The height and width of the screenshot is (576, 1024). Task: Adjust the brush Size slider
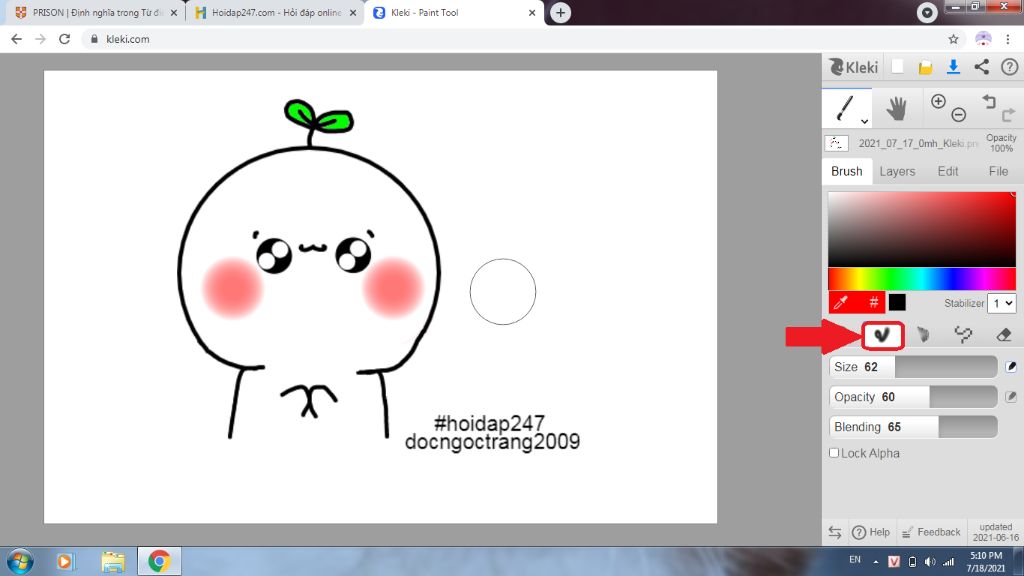coord(913,367)
